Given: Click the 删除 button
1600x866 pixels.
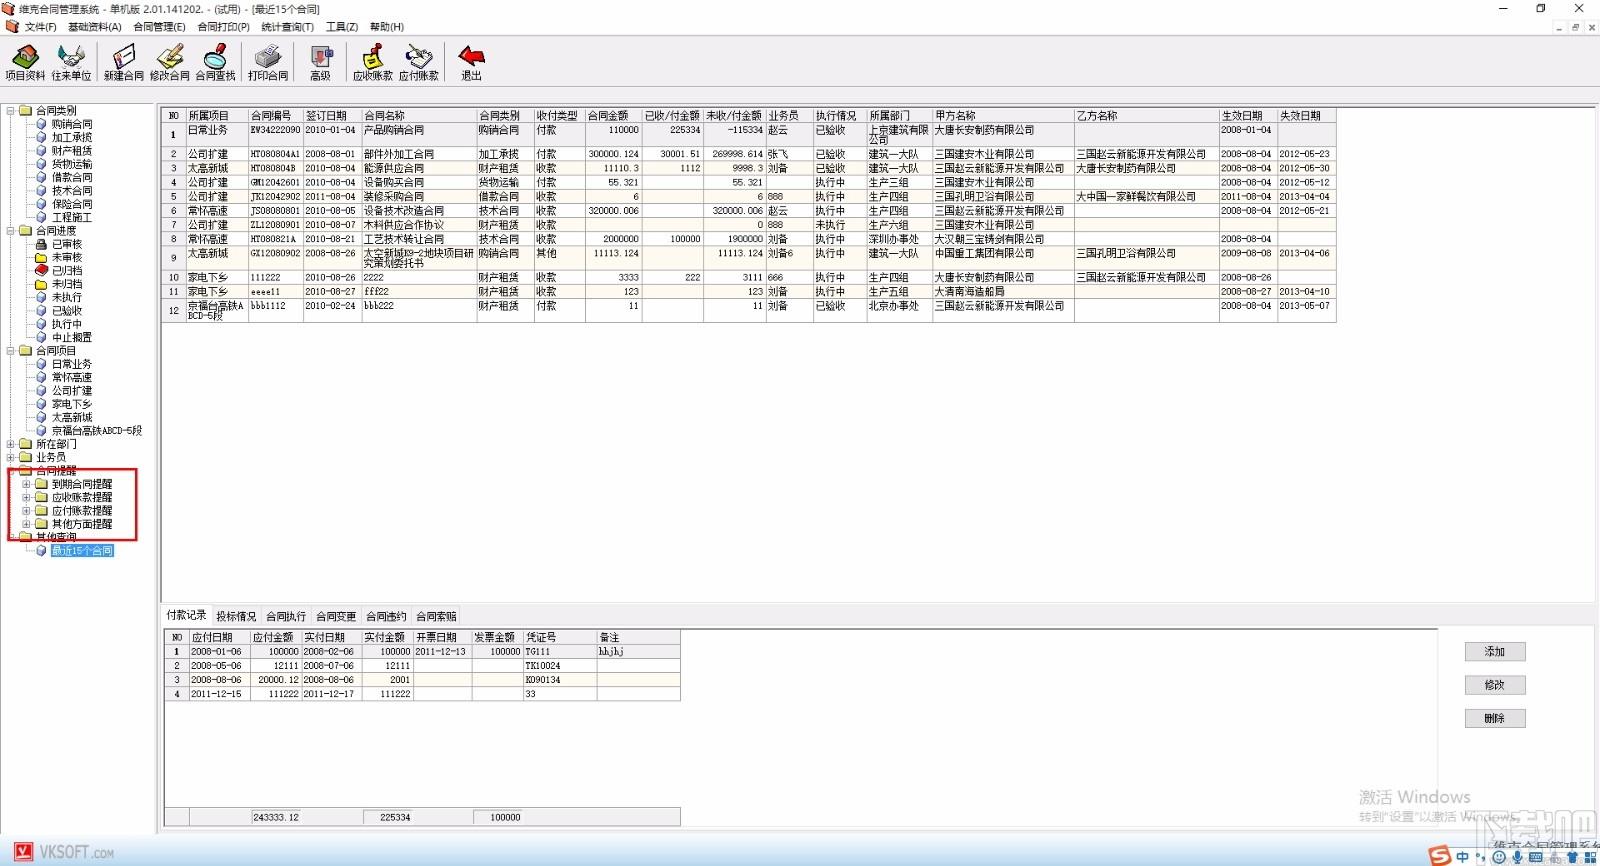Looking at the screenshot, I should (1494, 719).
